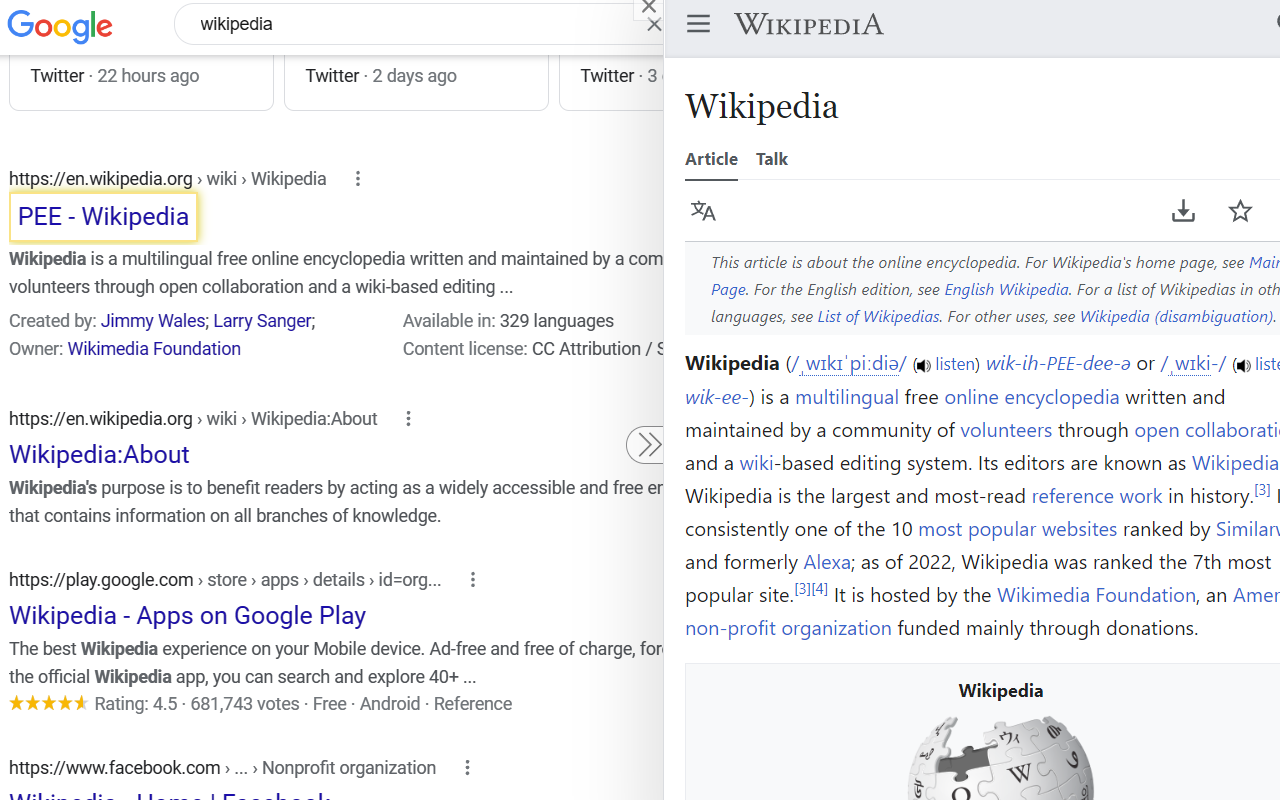Open options for Google Play result
The width and height of the screenshot is (1280, 800).
pos(473,580)
